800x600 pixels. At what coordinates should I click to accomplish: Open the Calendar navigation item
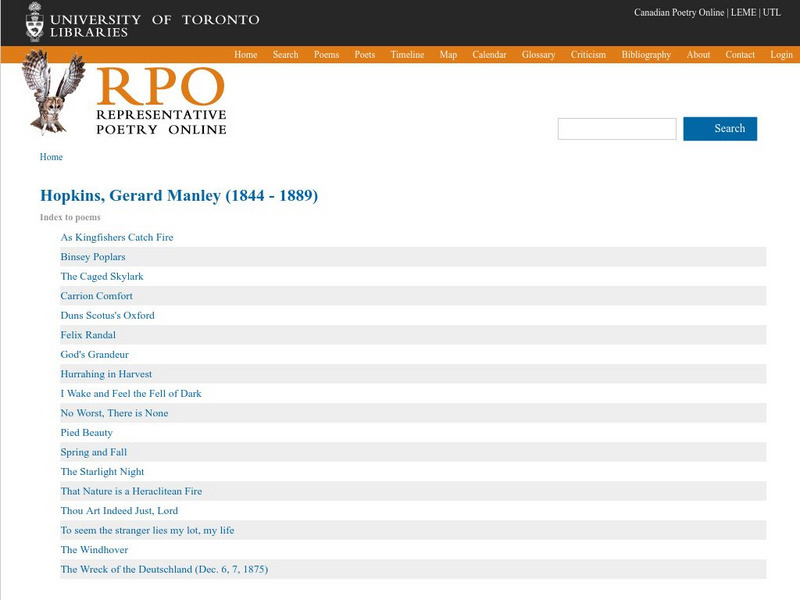[489, 55]
